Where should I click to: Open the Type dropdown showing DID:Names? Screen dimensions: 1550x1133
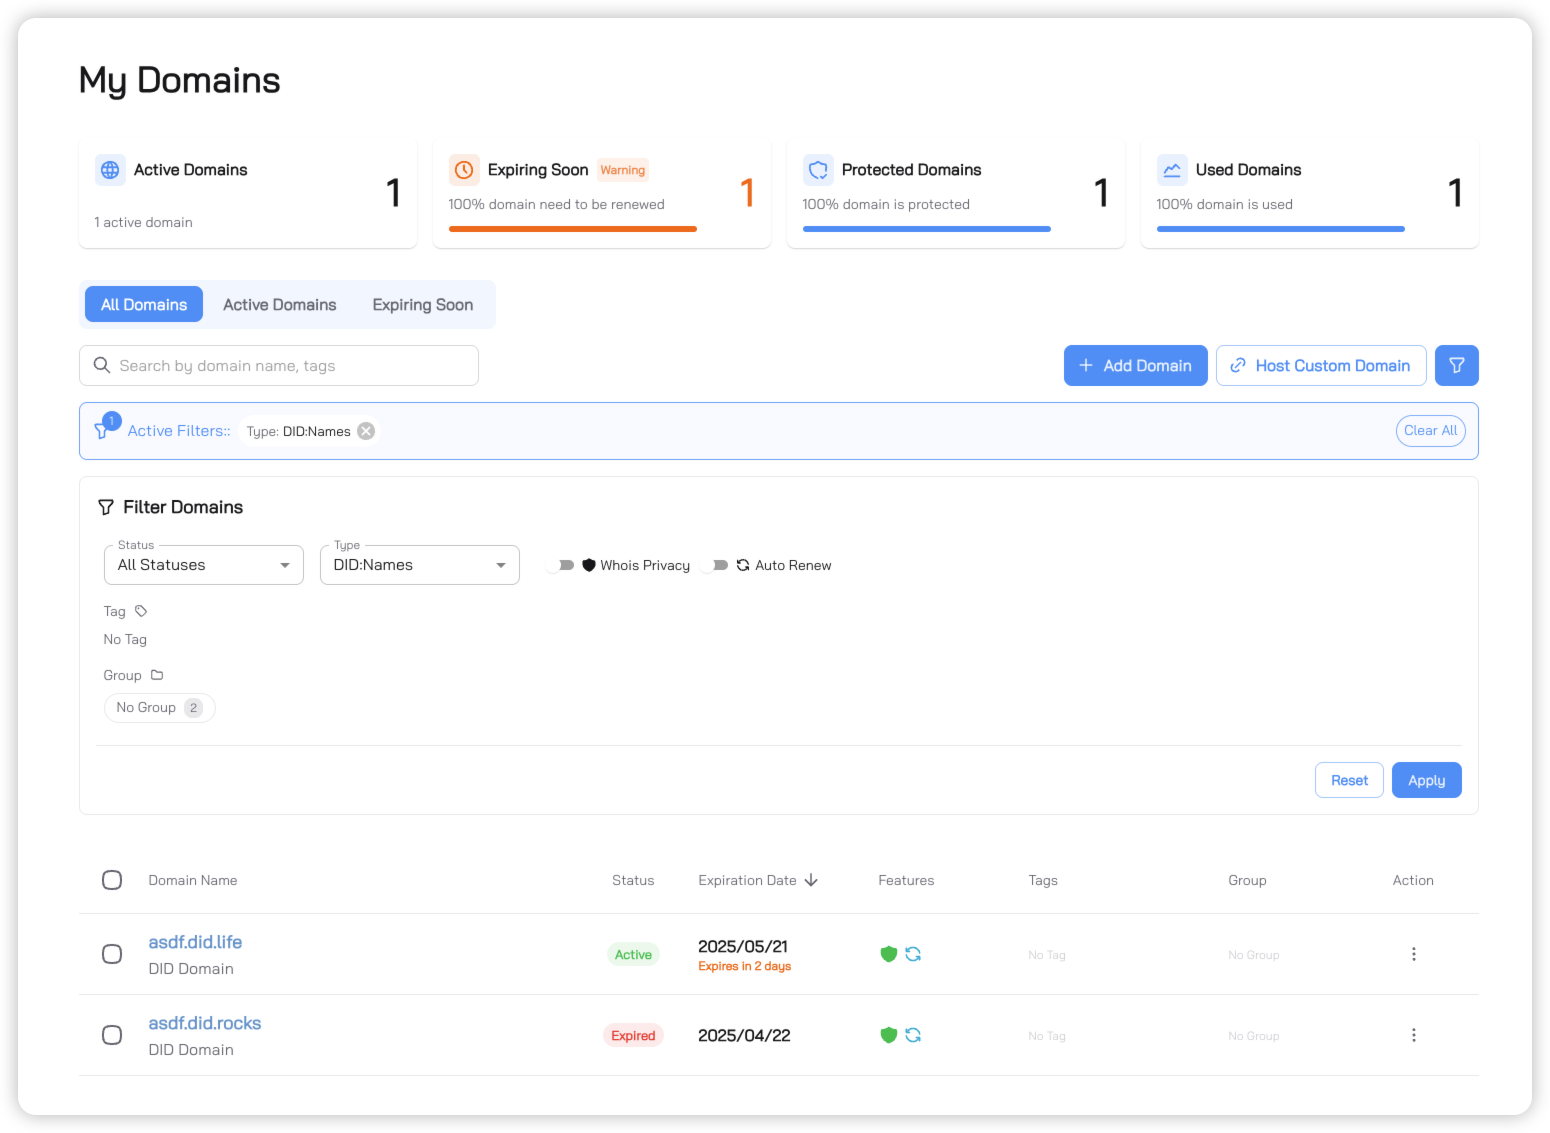coord(420,565)
